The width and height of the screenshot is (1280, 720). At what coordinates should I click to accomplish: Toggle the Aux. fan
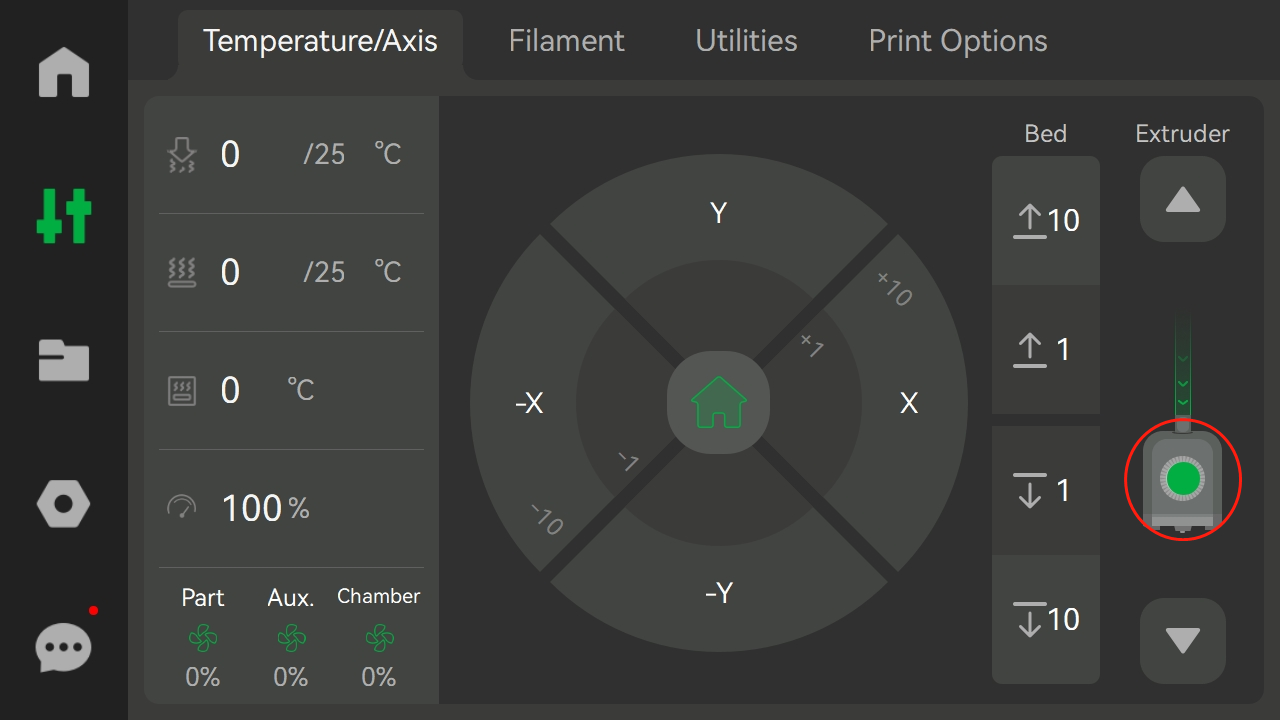[291, 638]
